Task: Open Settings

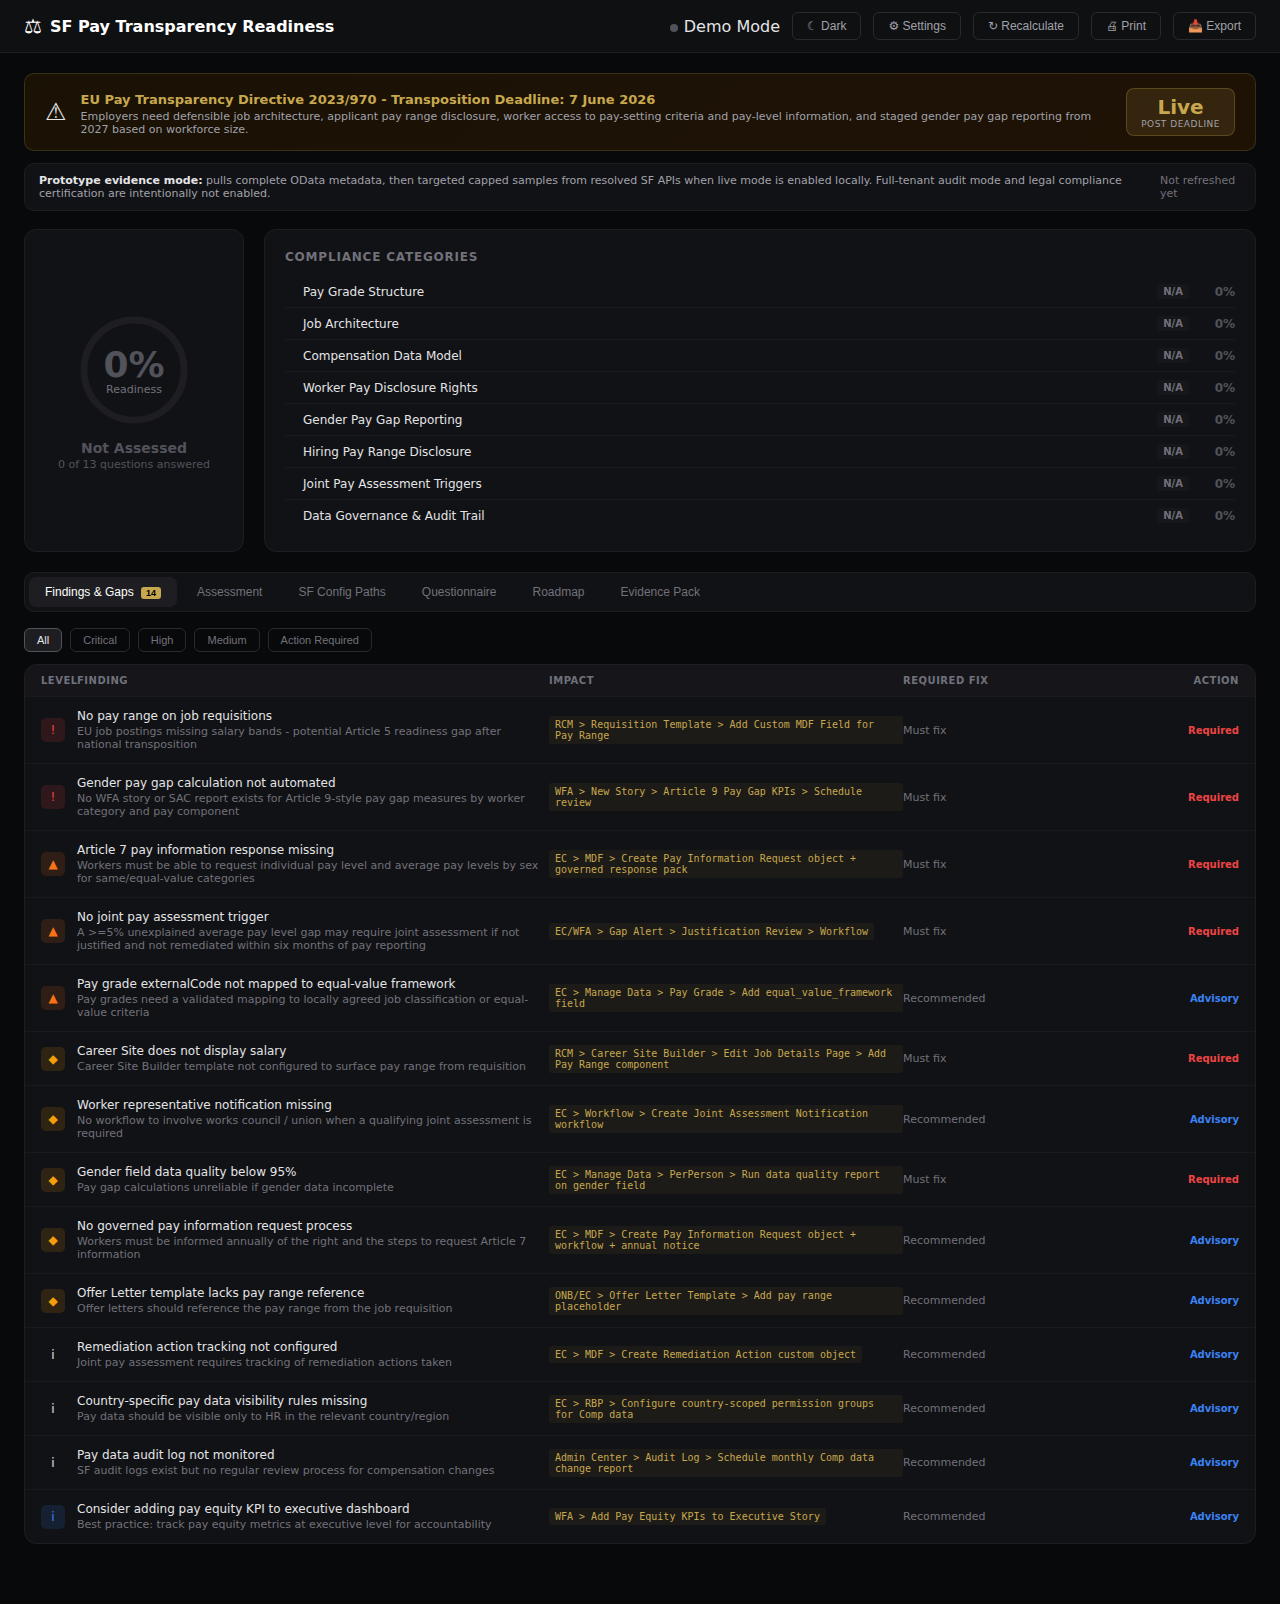Action: 917,26
